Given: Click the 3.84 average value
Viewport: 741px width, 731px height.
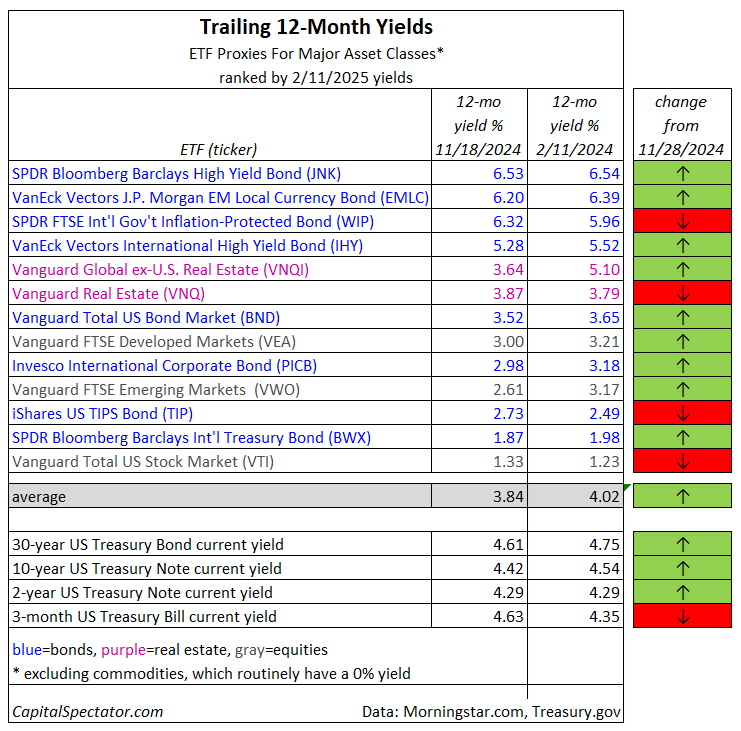Looking at the screenshot, I should tap(508, 497).
